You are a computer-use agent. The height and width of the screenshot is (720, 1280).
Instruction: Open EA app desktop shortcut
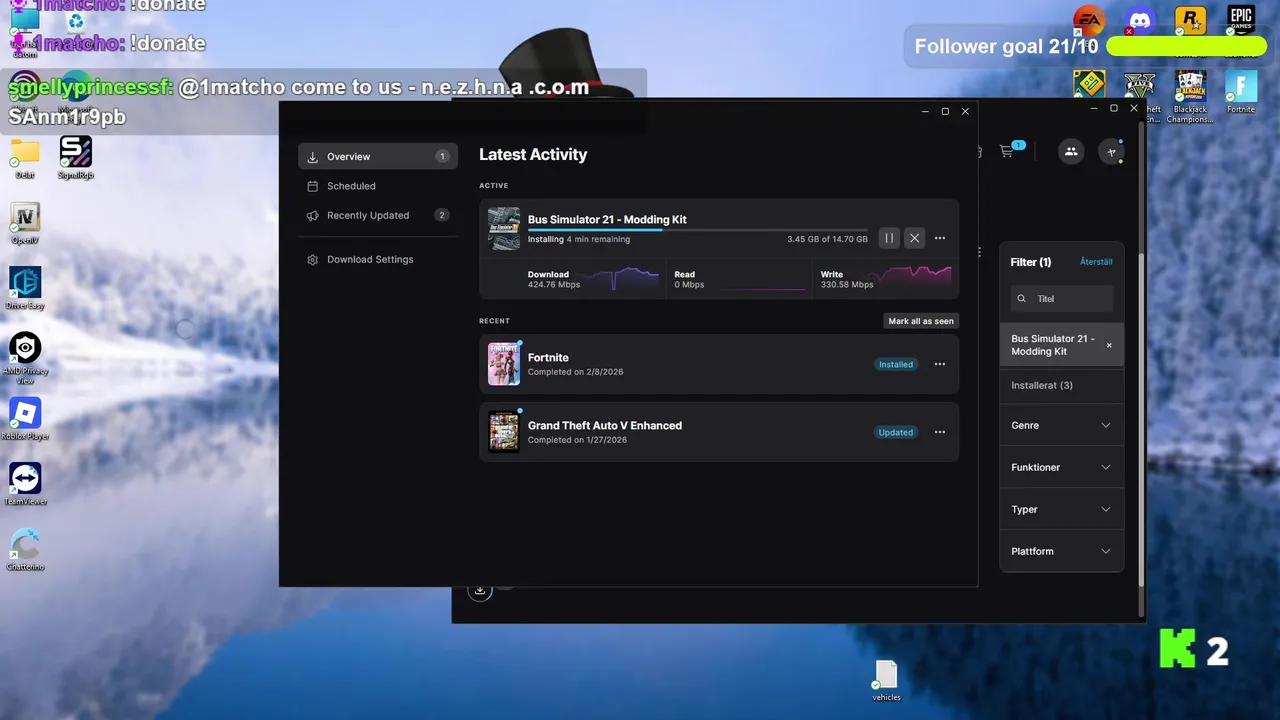point(1088,22)
